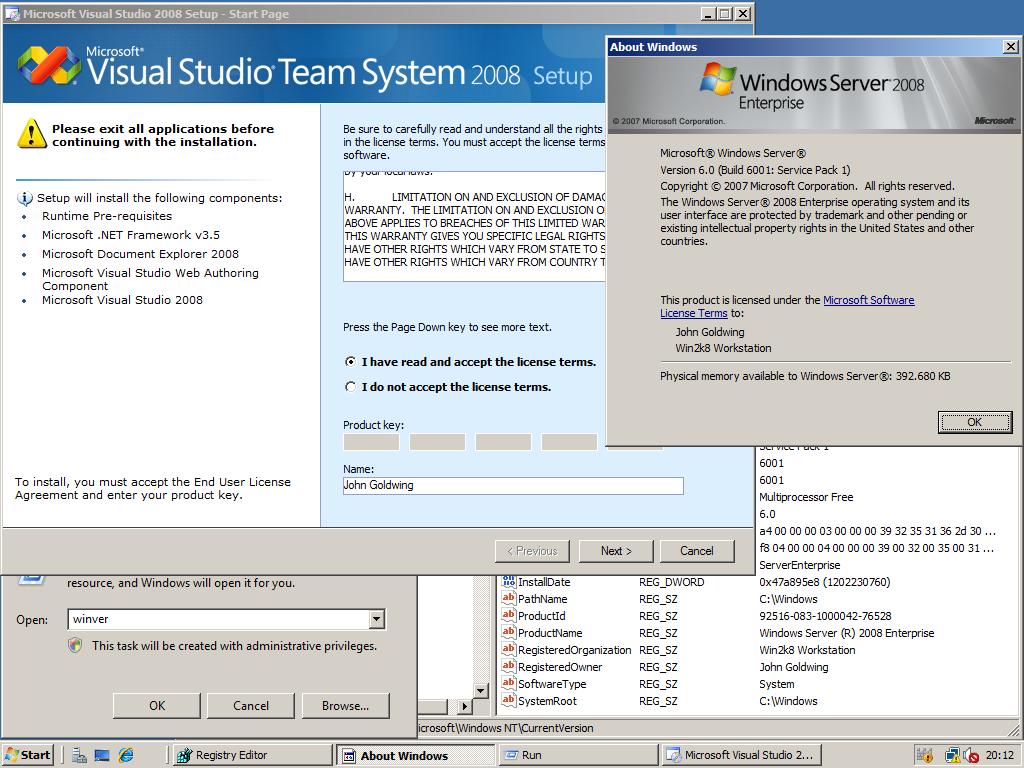This screenshot has height=768, width=1024.
Task: Select ProductId registry value icon
Action: (508, 615)
